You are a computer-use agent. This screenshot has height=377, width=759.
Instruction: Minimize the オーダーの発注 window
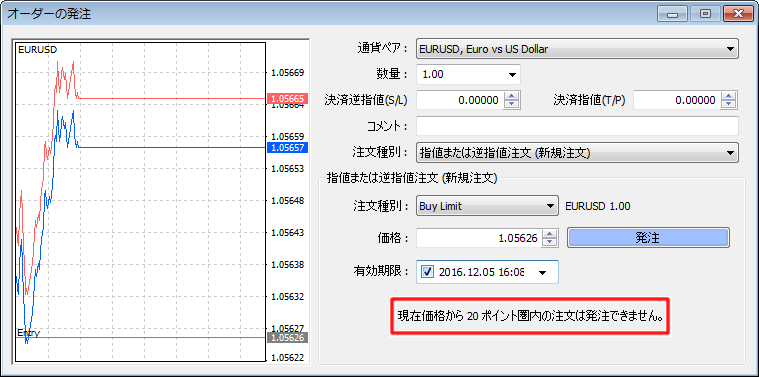[x=672, y=14]
